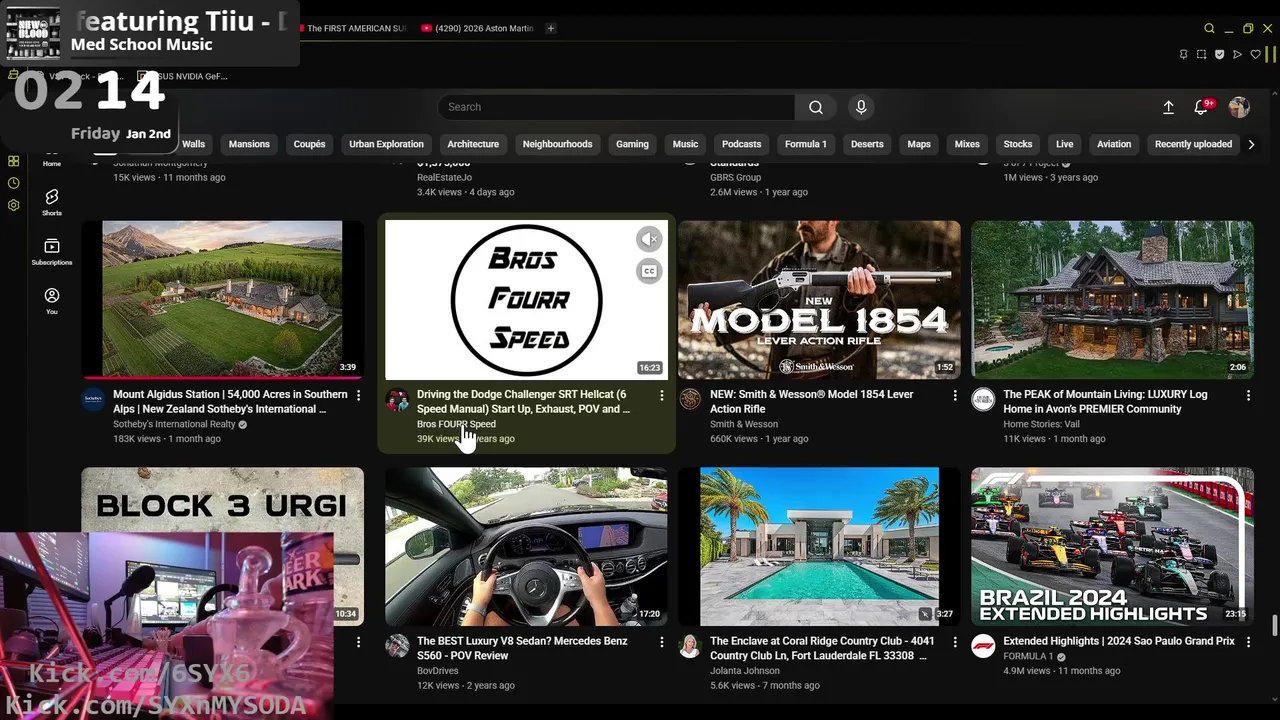This screenshot has width=1280, height=720.
Task: Click the browser pin icon in toolbar
Action: pos(1184,54)
